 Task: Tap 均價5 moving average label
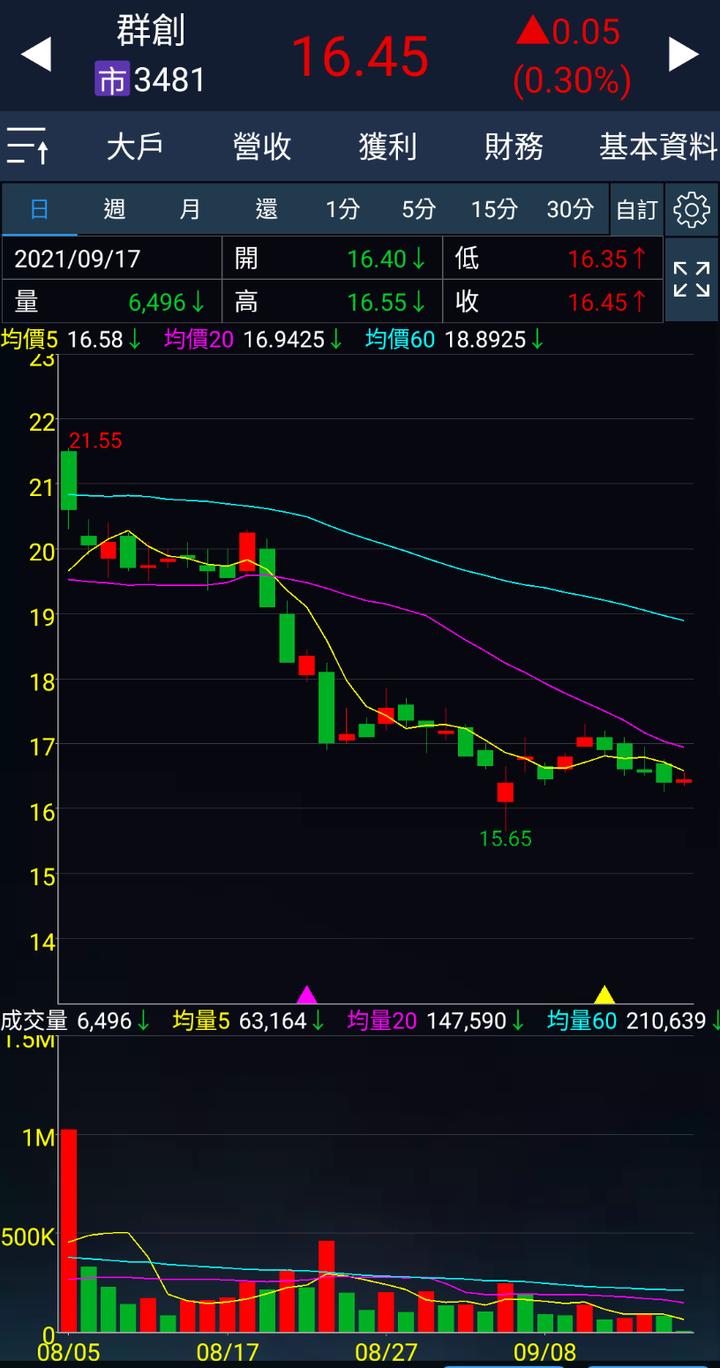click(30, 340)
